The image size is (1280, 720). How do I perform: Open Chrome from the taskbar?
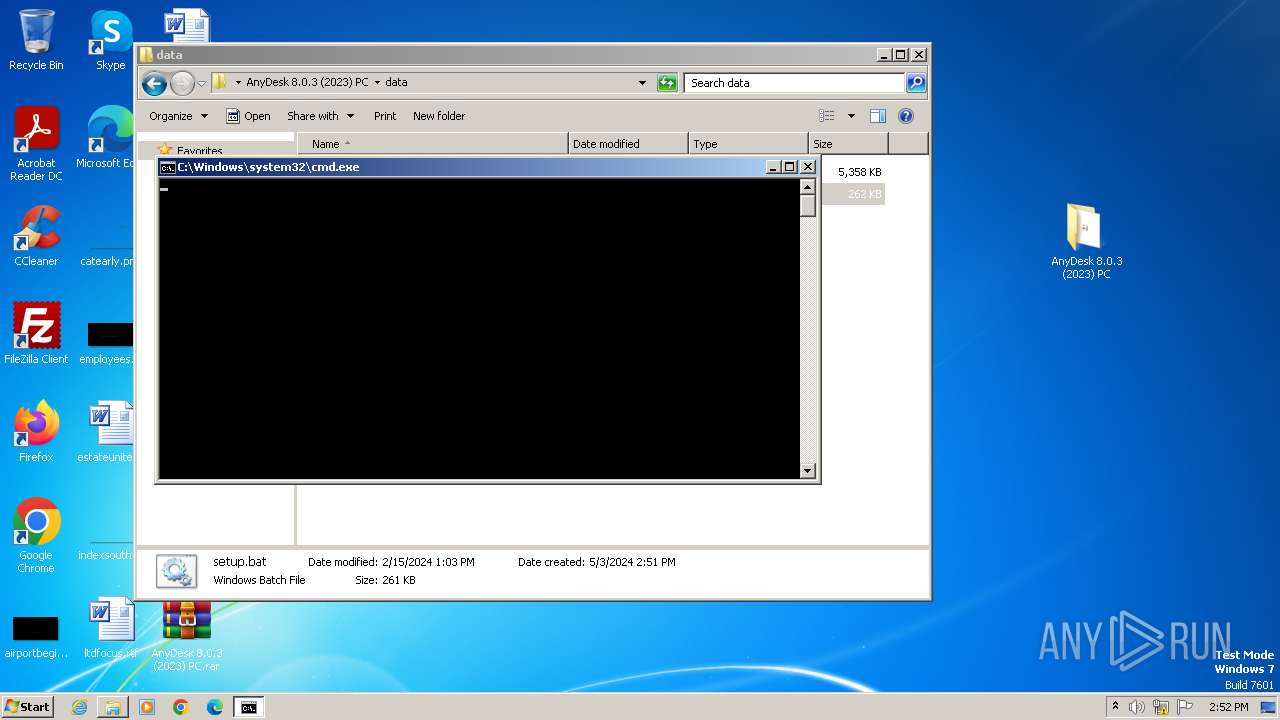(181, 707)
